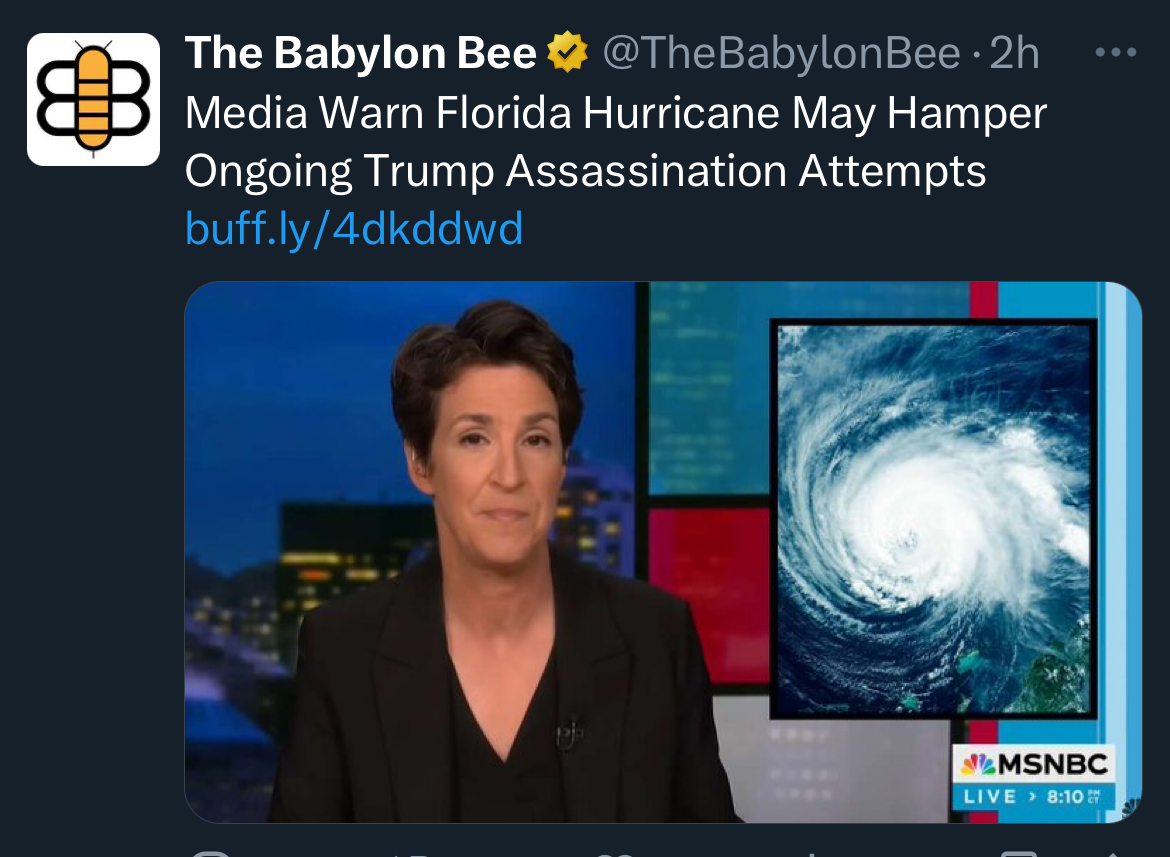This screenshot has height=857, width=1170.
Task: Open the three-dot more options menu
Action: coord(1116,52)
